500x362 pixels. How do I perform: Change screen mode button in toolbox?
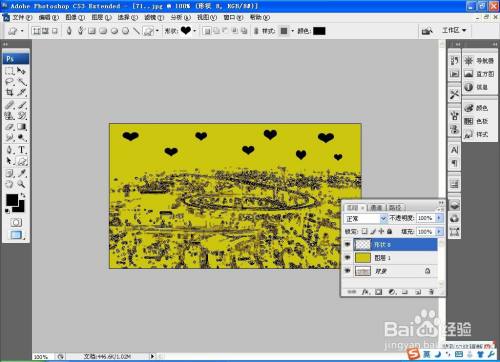tap(16, 235)
